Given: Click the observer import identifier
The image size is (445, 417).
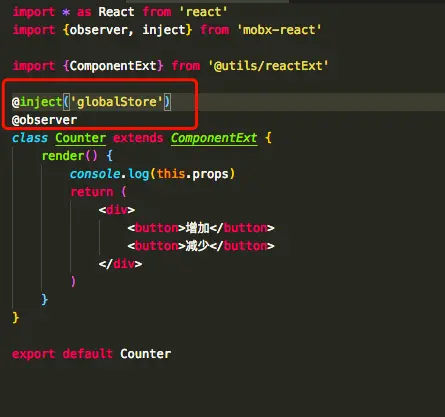Looking at the screenshot, I should (x=98, y=30).
